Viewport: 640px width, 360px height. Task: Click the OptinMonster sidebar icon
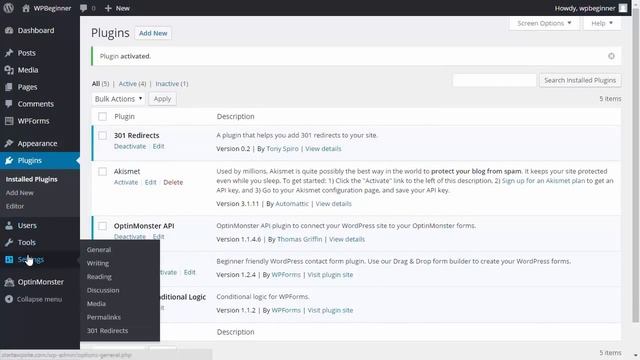tap(9, 282)
